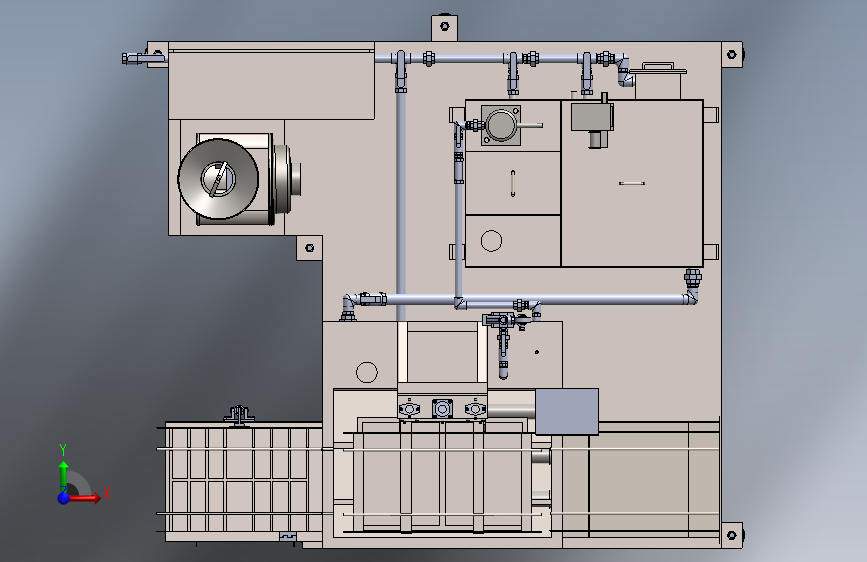
Task: Click the red X axis arrow of the triad
Action: tap(84, 498)
